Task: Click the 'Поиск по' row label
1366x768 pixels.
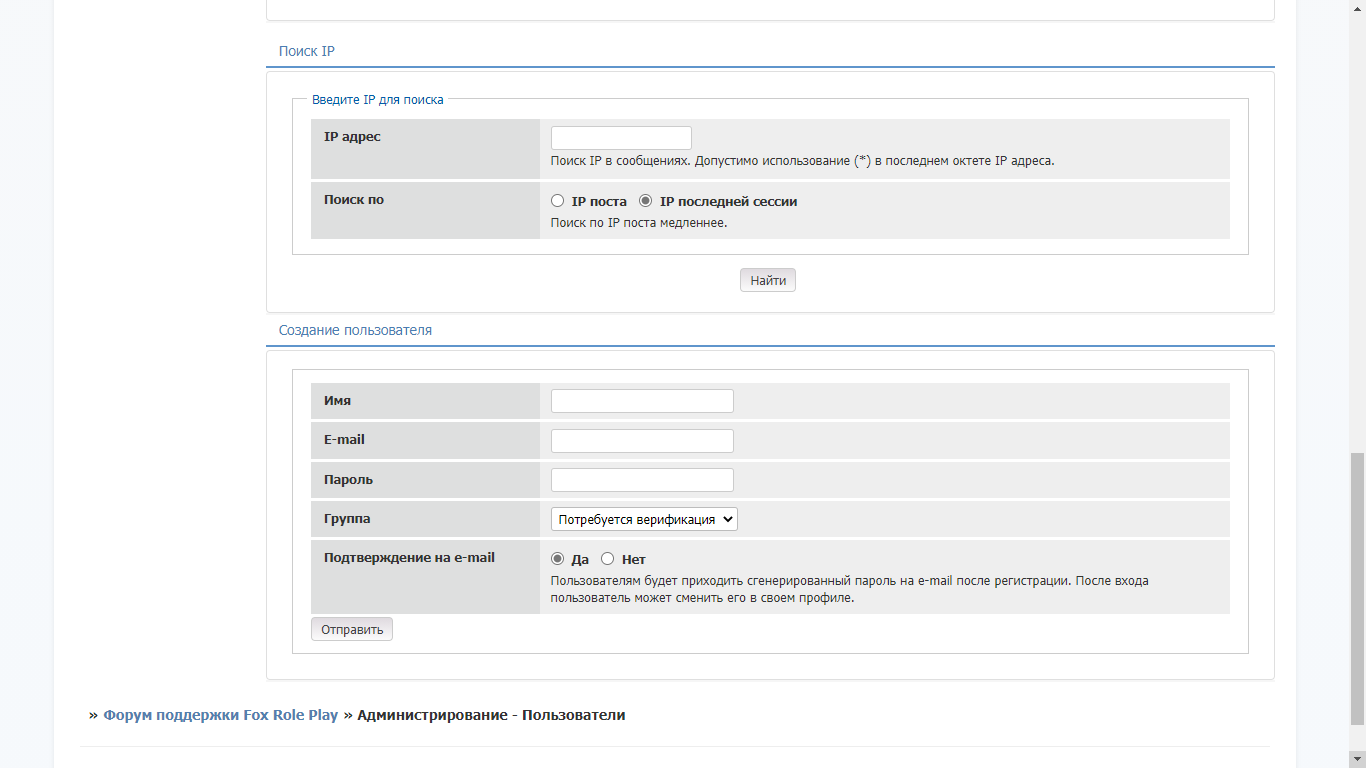Action: coord(354,200)
